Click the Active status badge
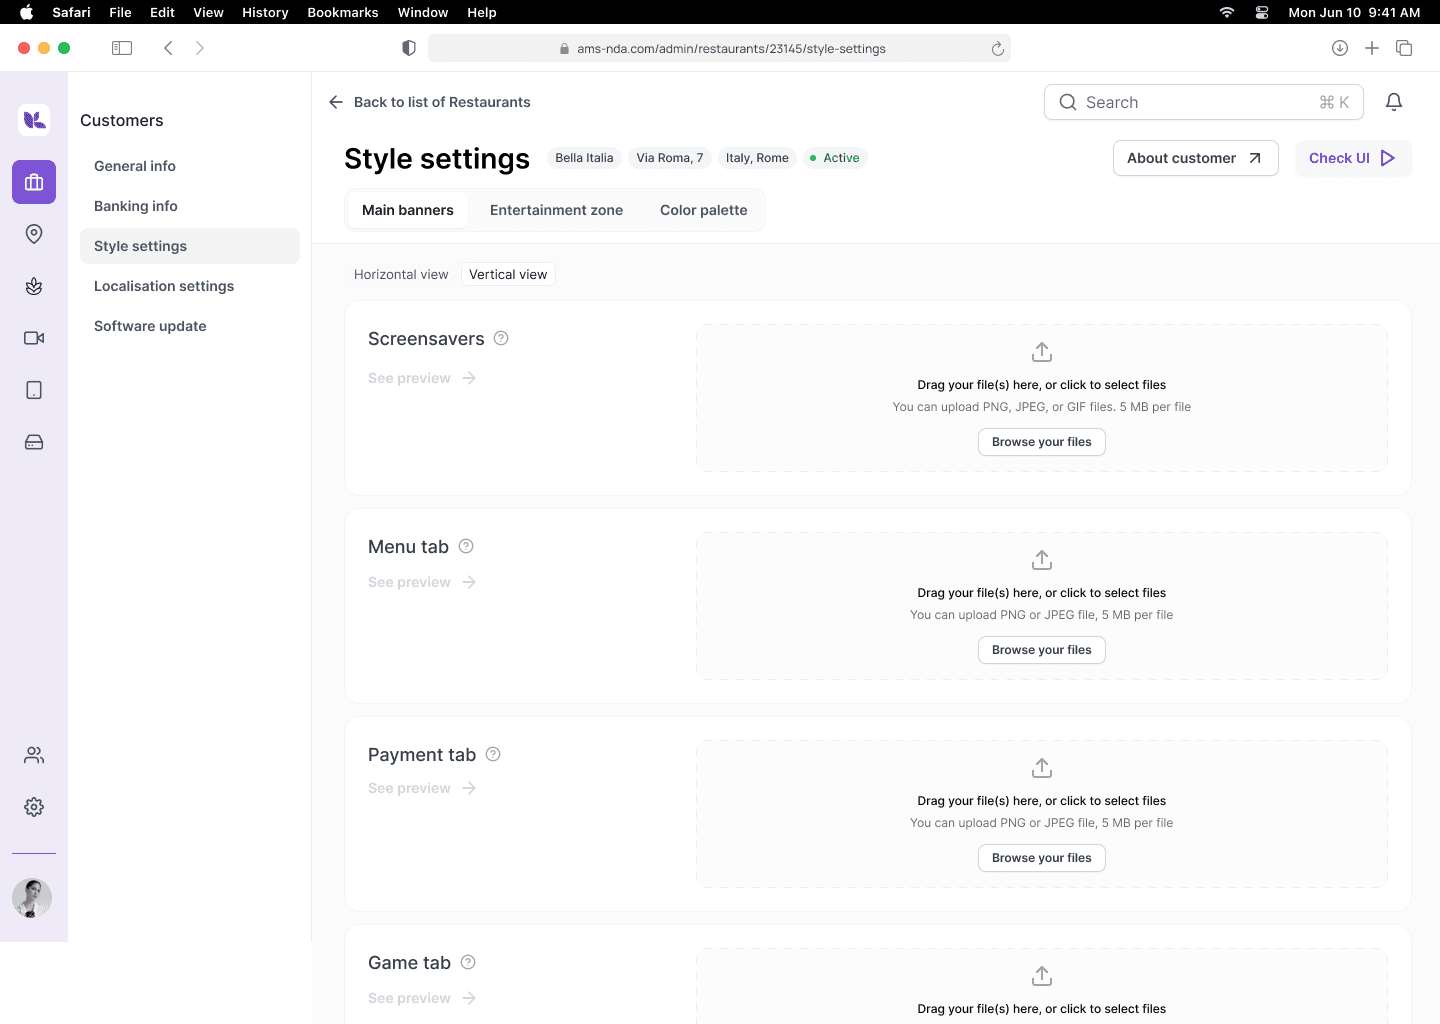This screenshot has width=1440, height=1024. pos(835,158)
